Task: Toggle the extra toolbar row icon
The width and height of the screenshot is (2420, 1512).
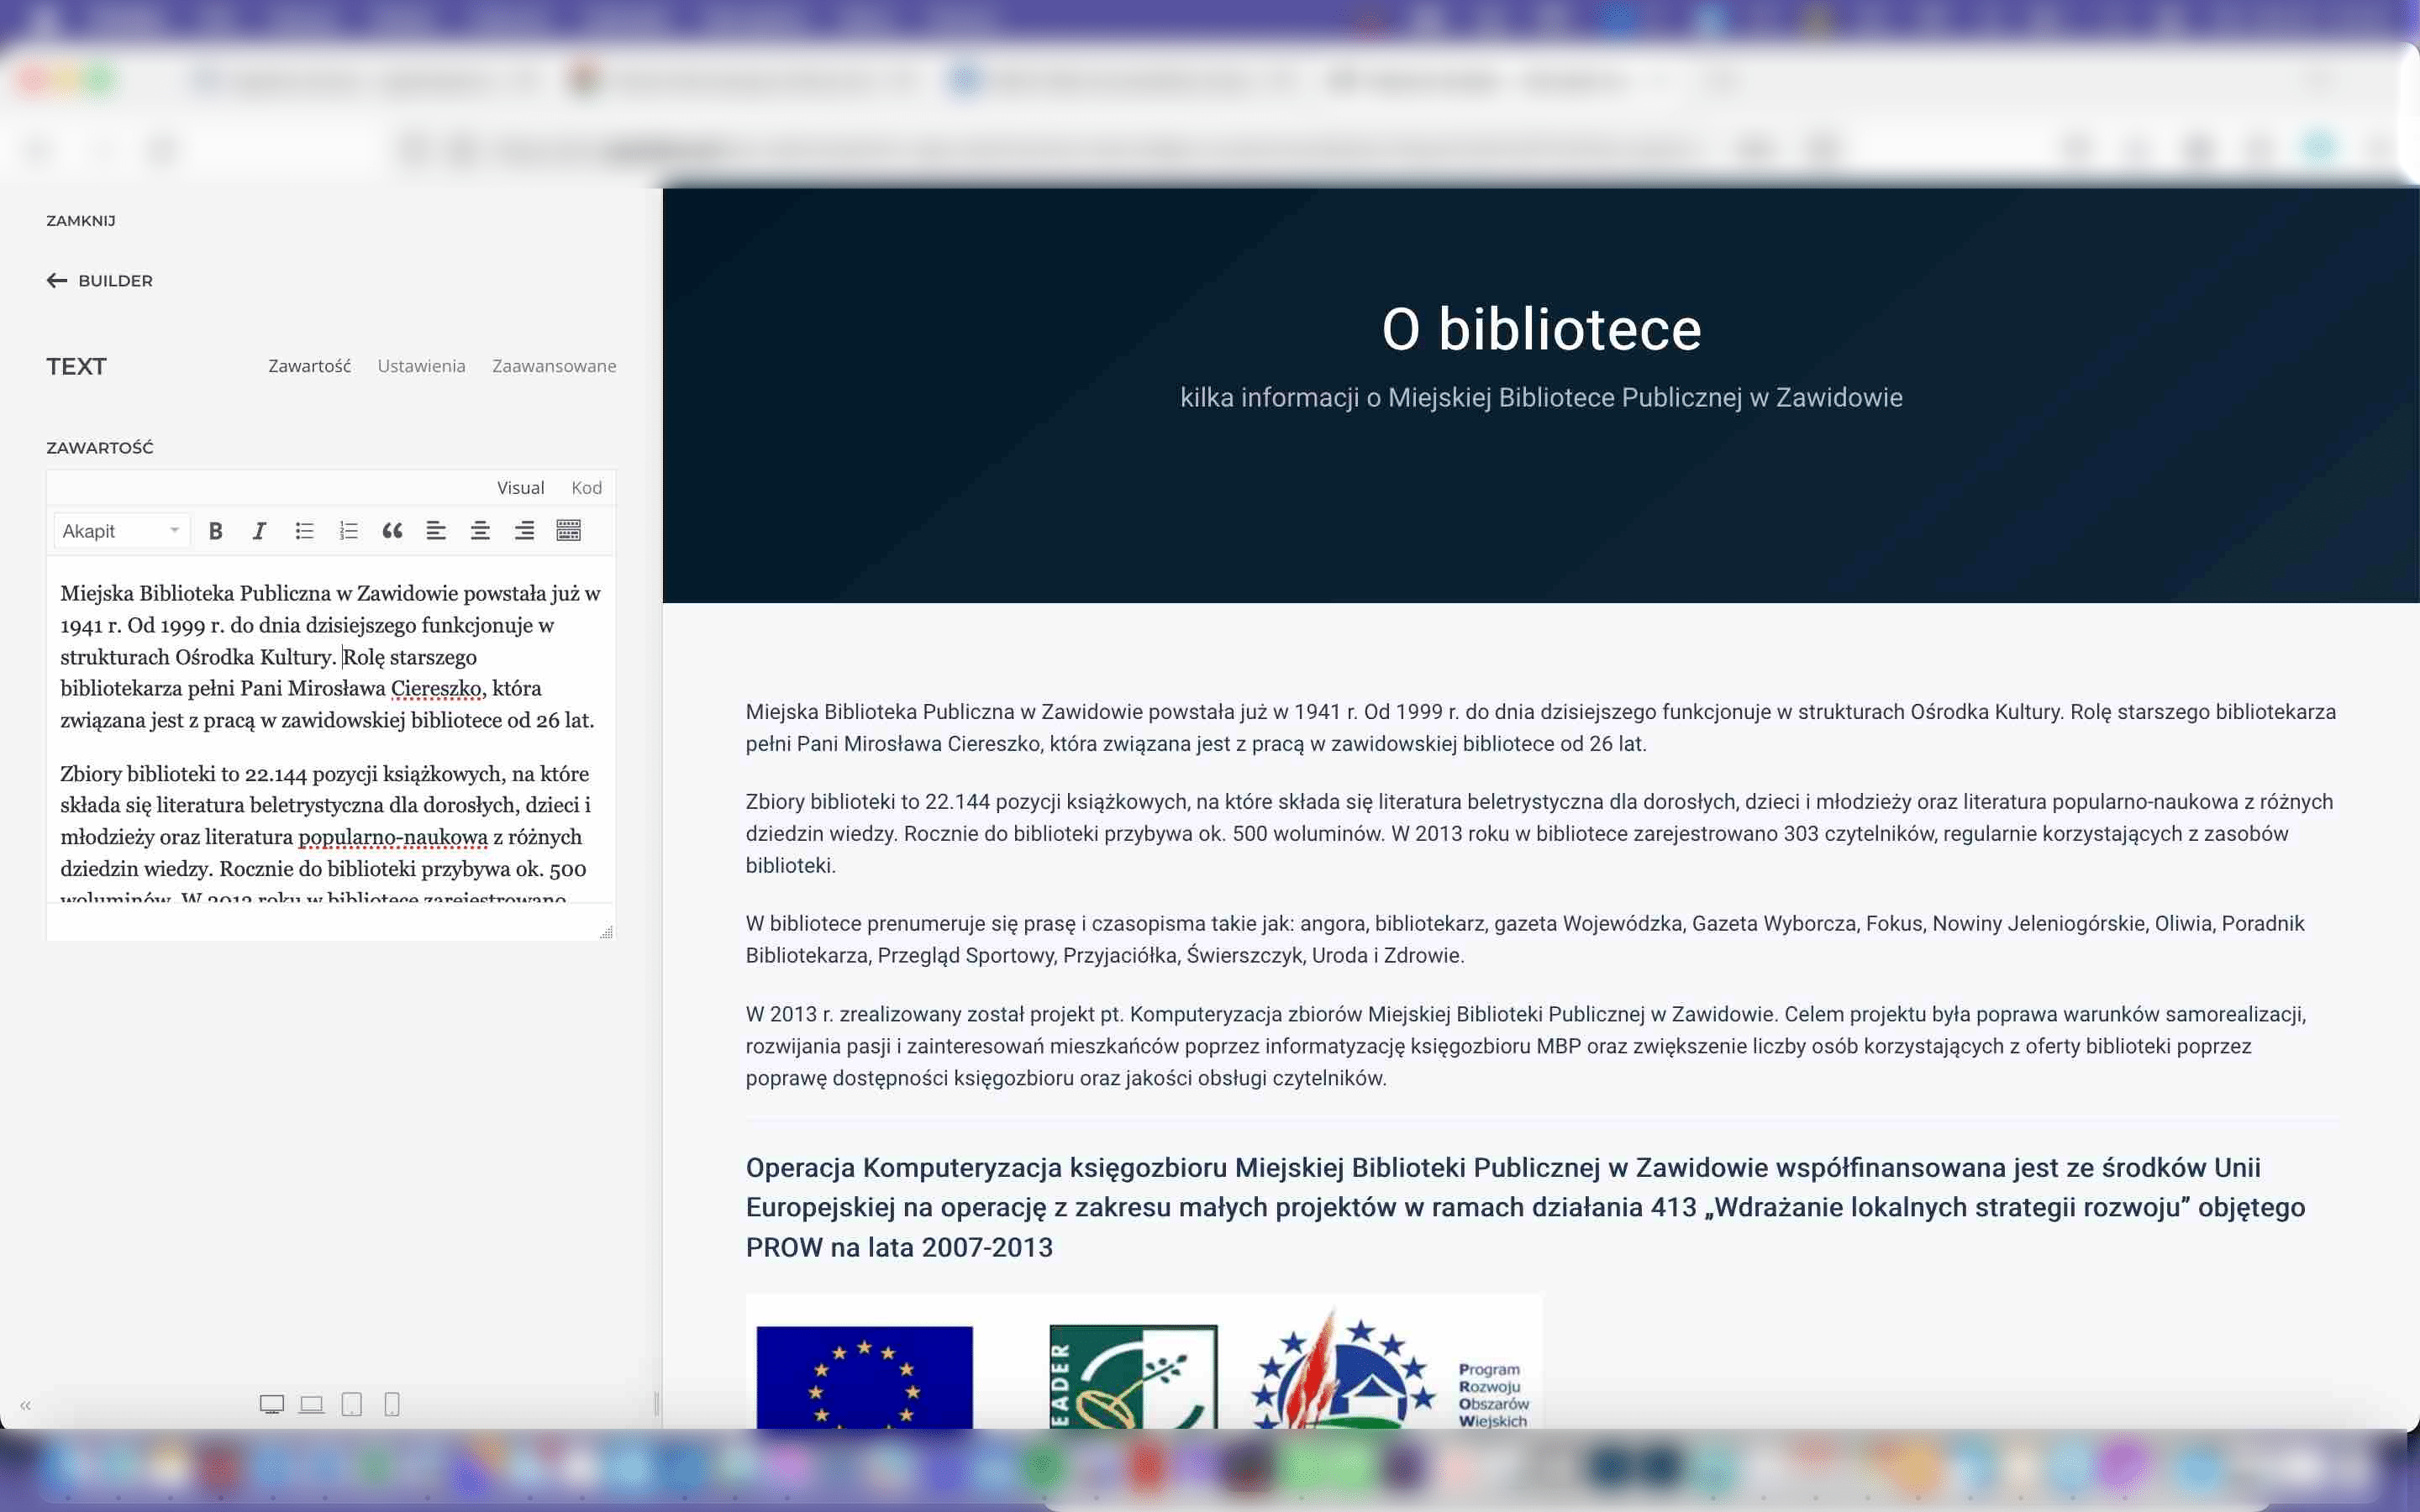Action: pyautogui.click(x=568, y=531)
